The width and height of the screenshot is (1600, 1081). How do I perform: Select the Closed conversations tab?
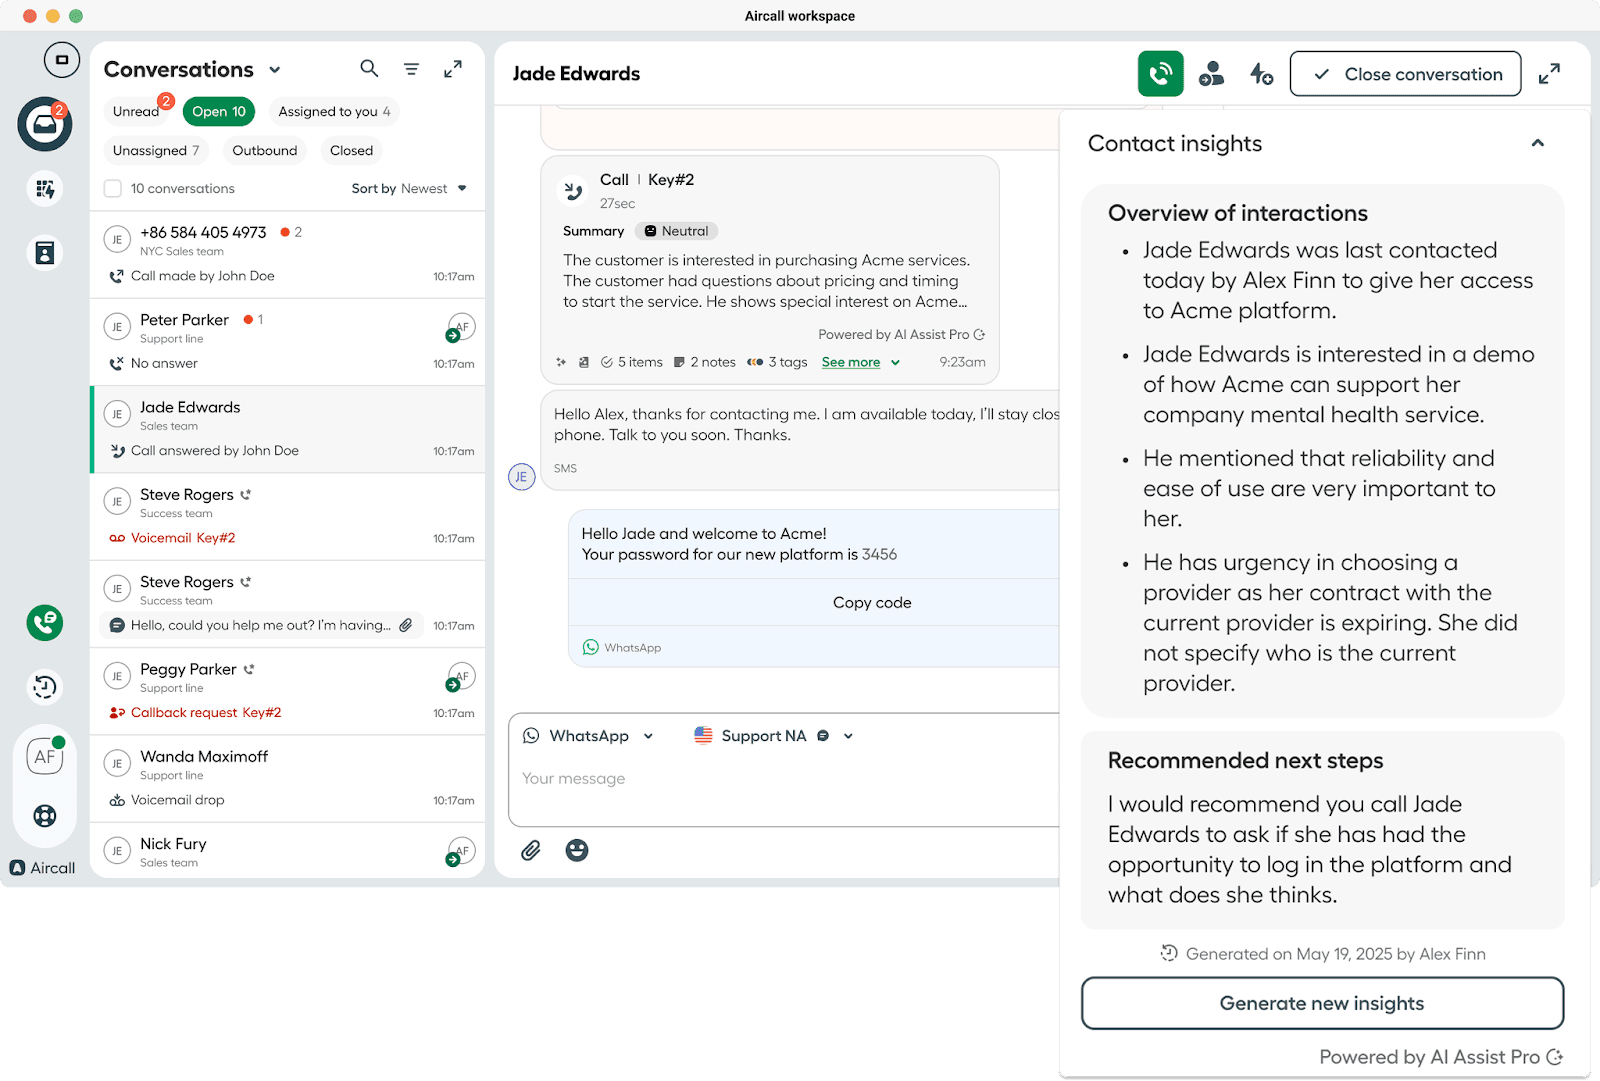(351, 151)
